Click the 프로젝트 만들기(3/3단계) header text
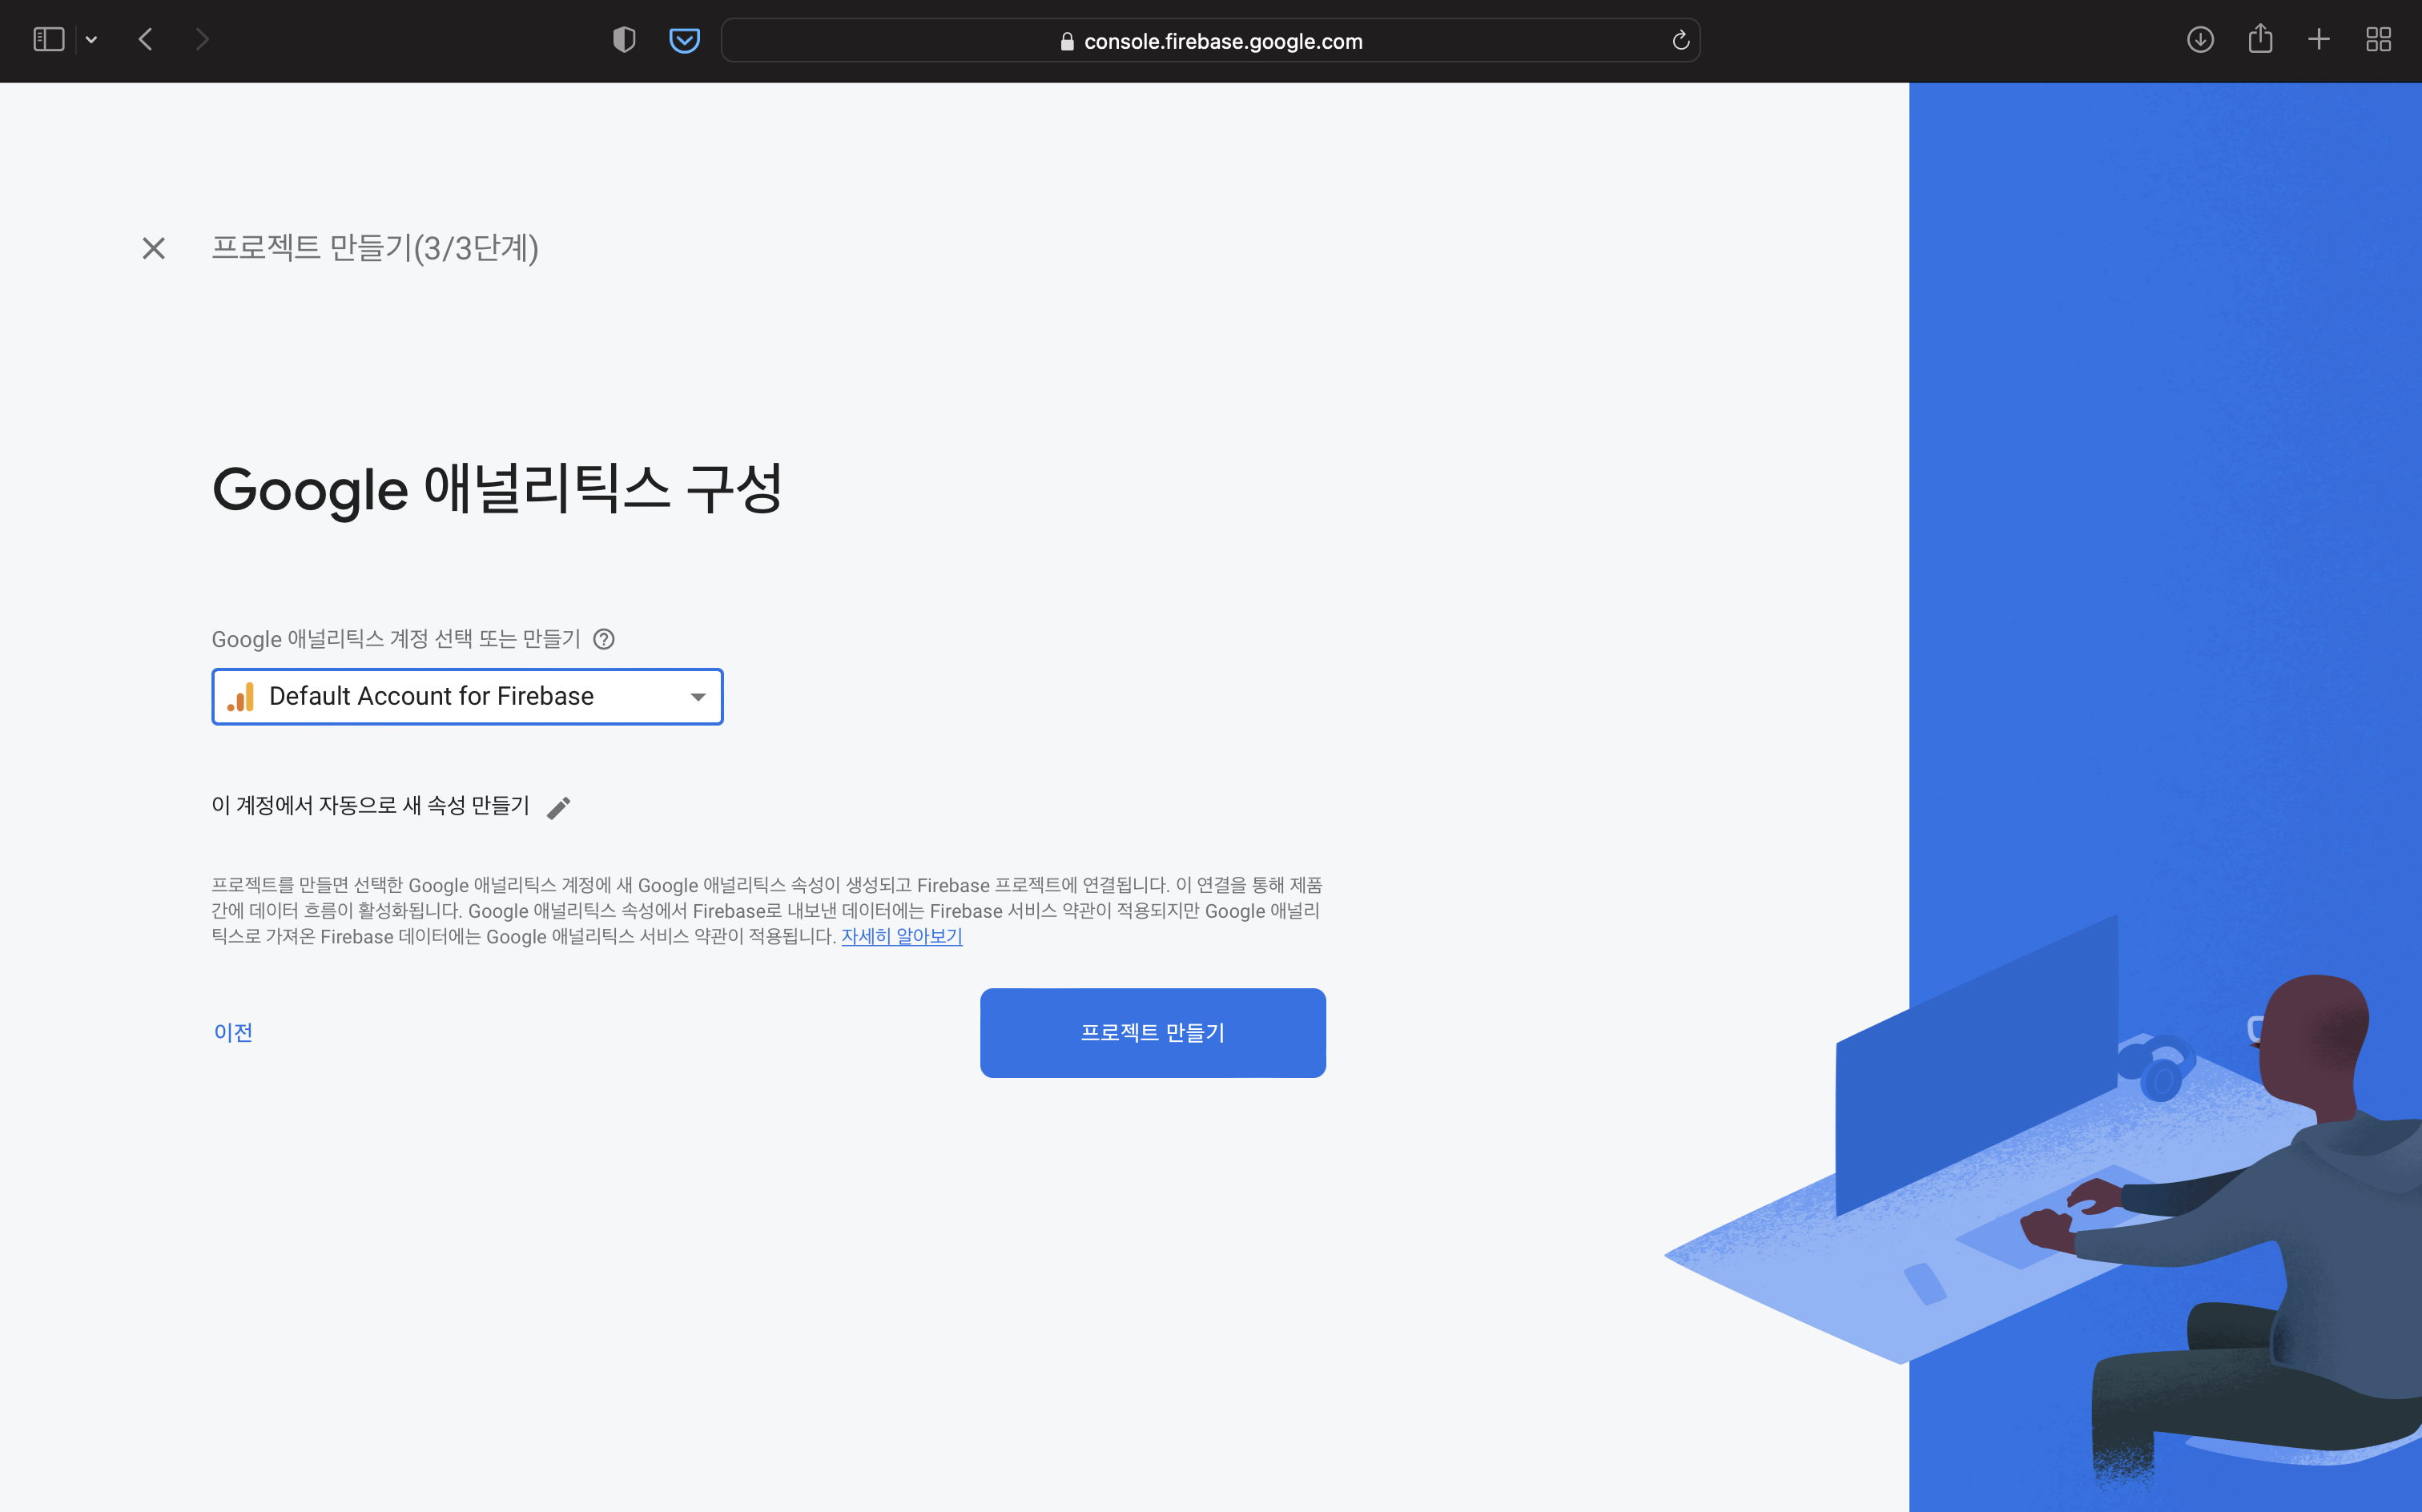Screen dimensions: 2422x1512 [x=375, y=248]
